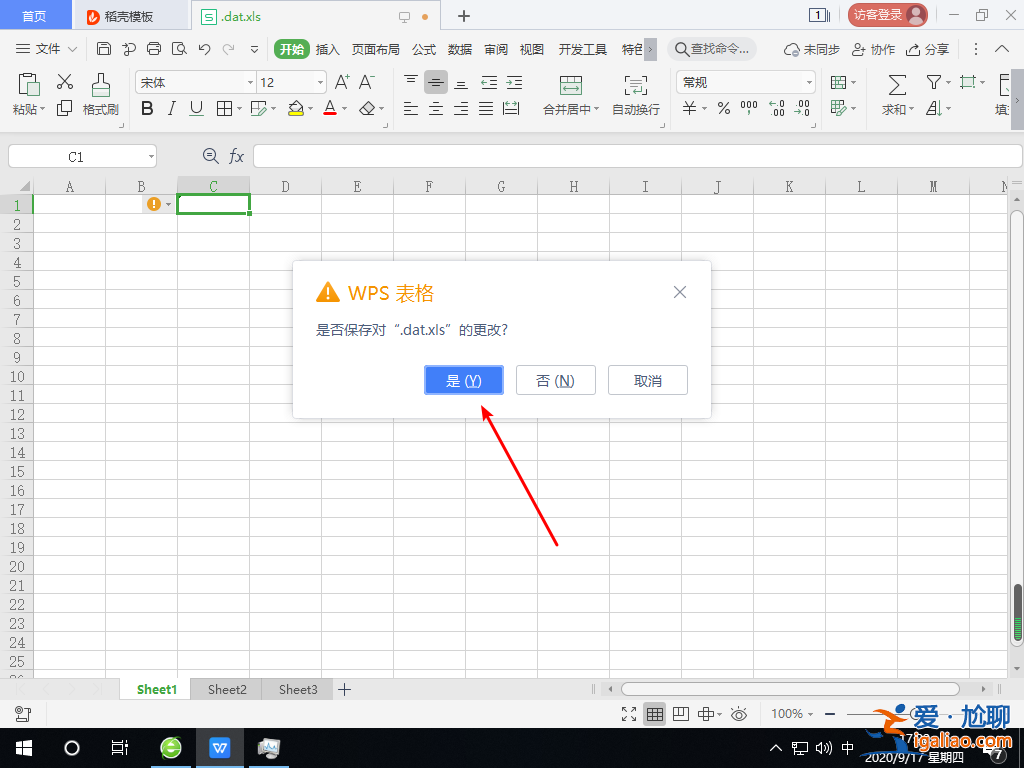This screenshot has height=768, width=1024.
Task: Click 否(N) to discard changes
Action: 555,380
